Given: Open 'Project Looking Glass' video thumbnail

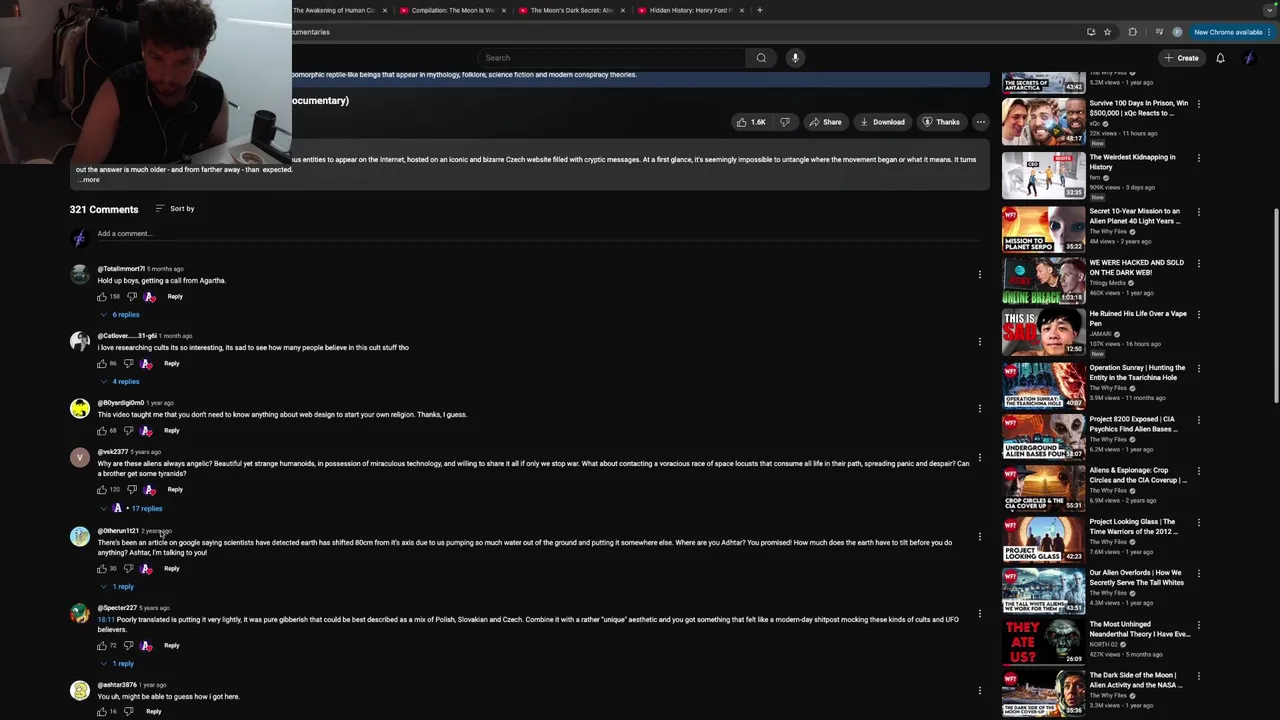Looking at the screenshot, I should click(1043, 539).
